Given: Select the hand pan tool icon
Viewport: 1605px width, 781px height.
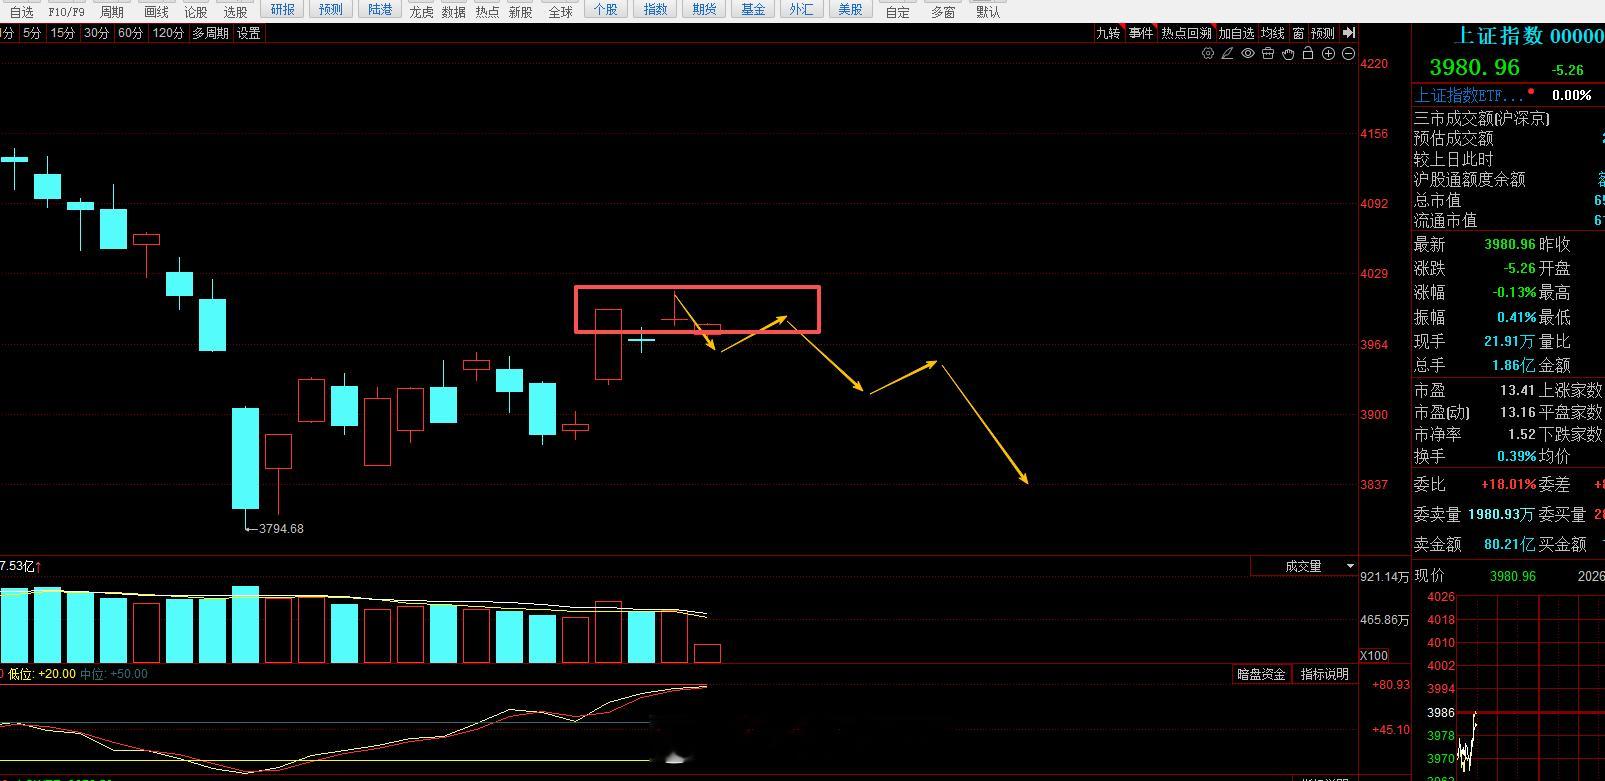Looking at the screenshot, I should point(1288,54).
